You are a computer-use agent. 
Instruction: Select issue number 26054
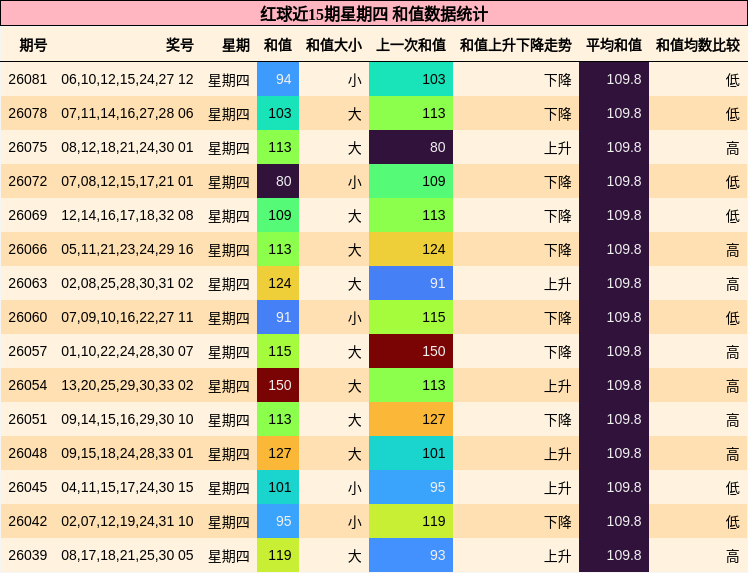click(x=28, y=385)
